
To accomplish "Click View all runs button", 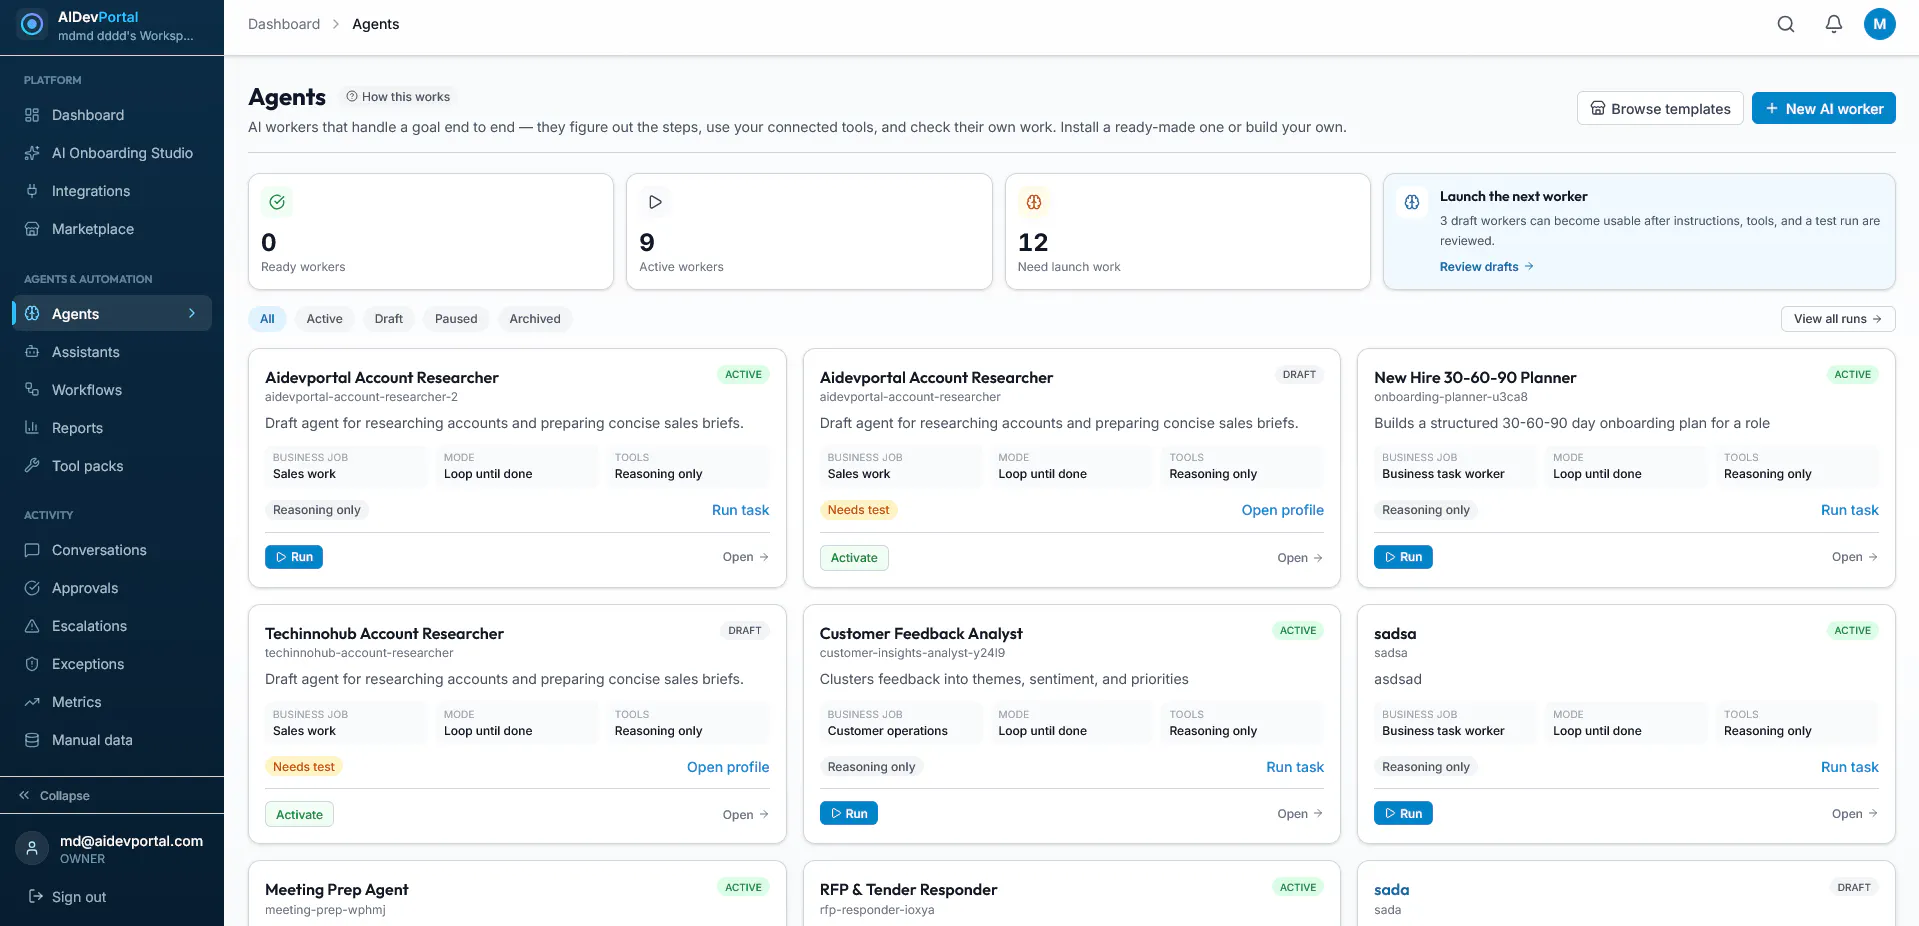I will click(1838, 319).
